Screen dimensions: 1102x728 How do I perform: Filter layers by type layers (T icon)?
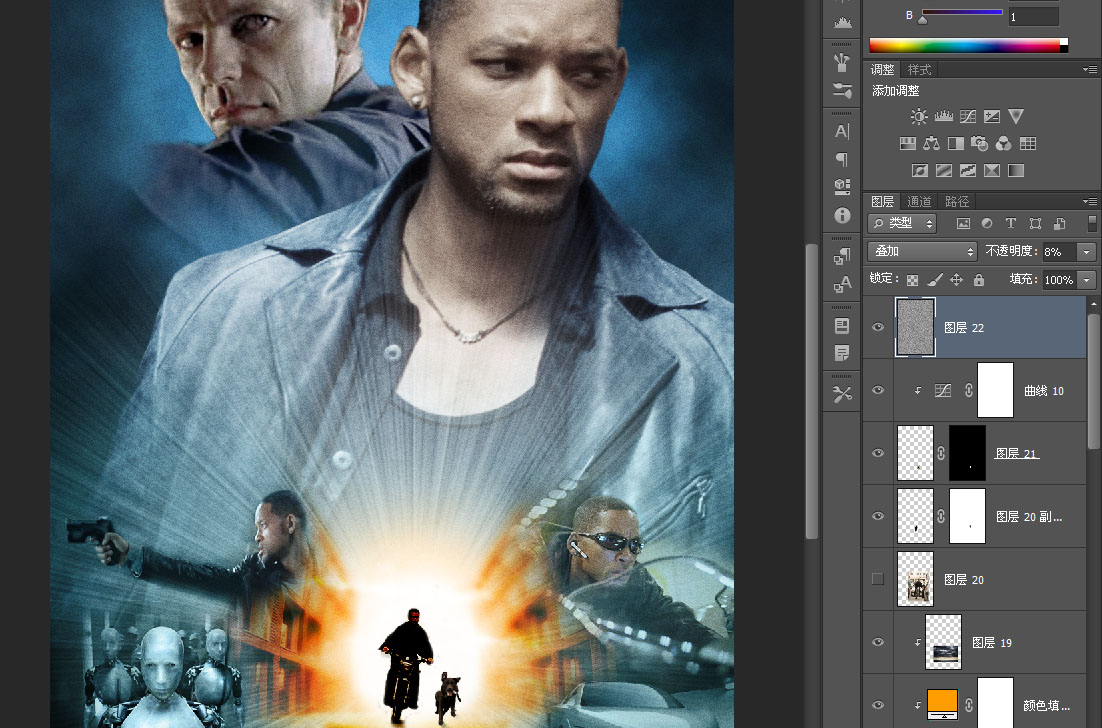(x=1011, y=223)
